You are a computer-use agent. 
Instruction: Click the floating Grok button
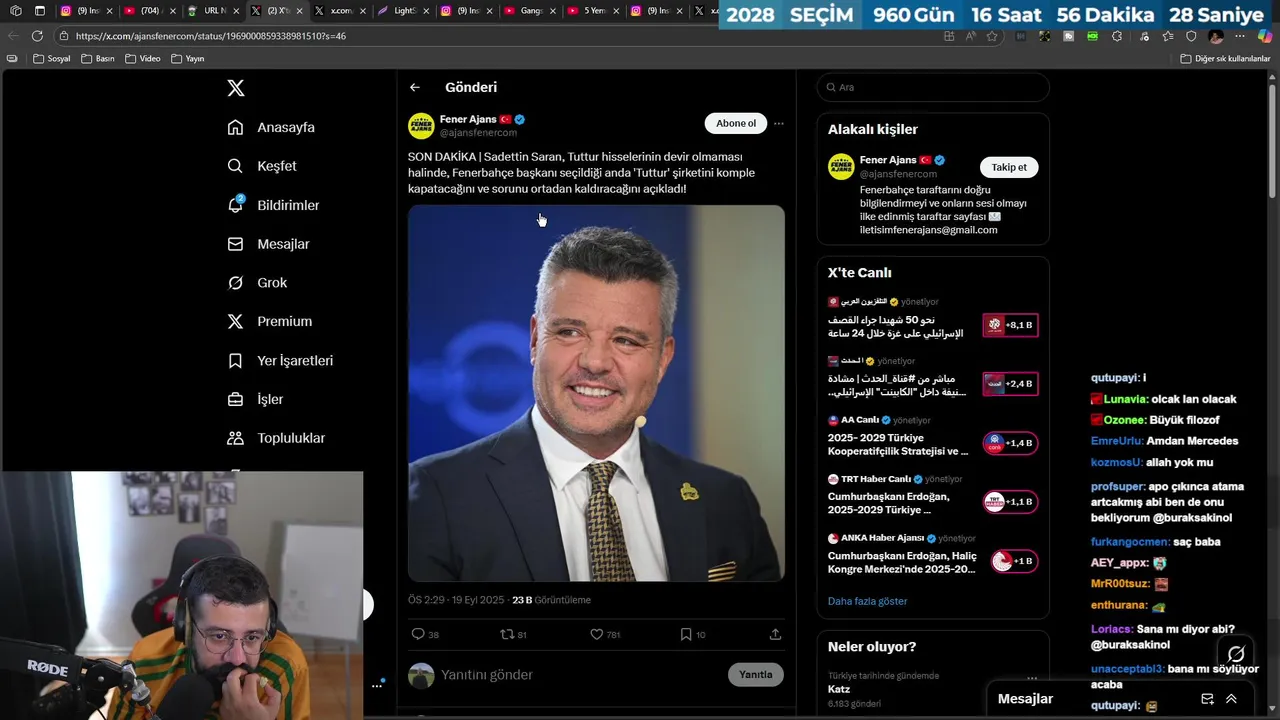click(1236, 653)
